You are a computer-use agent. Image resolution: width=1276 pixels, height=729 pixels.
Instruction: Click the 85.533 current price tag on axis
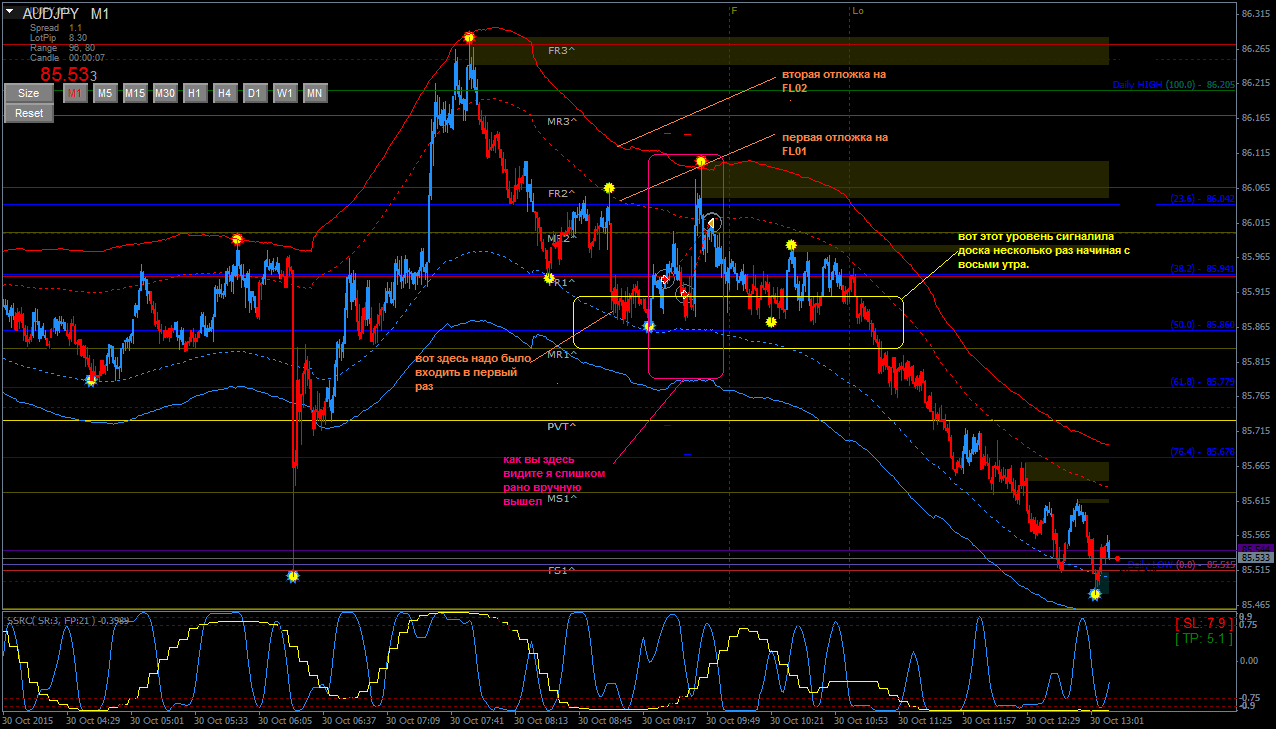point(1256,557)
